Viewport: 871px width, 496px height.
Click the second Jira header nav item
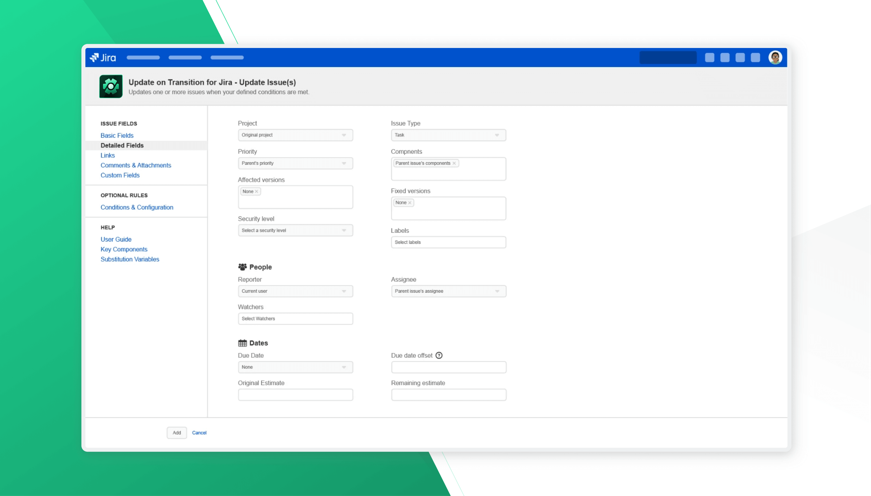pos(185,57)
